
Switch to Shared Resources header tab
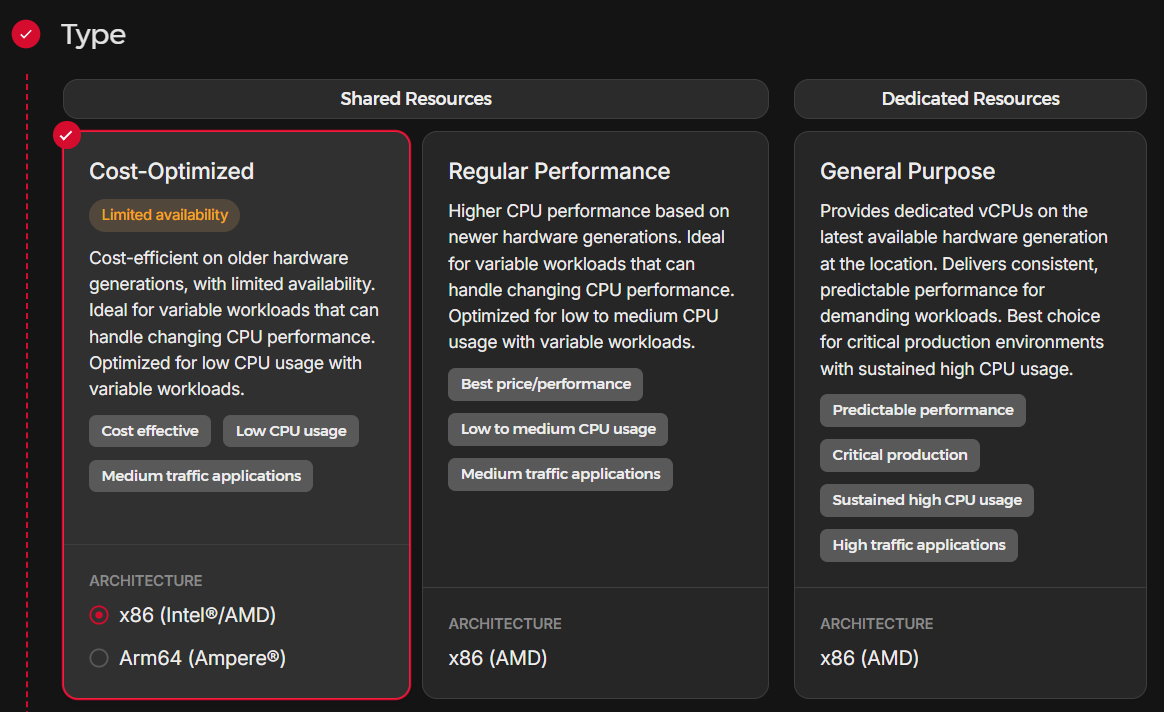415,99
